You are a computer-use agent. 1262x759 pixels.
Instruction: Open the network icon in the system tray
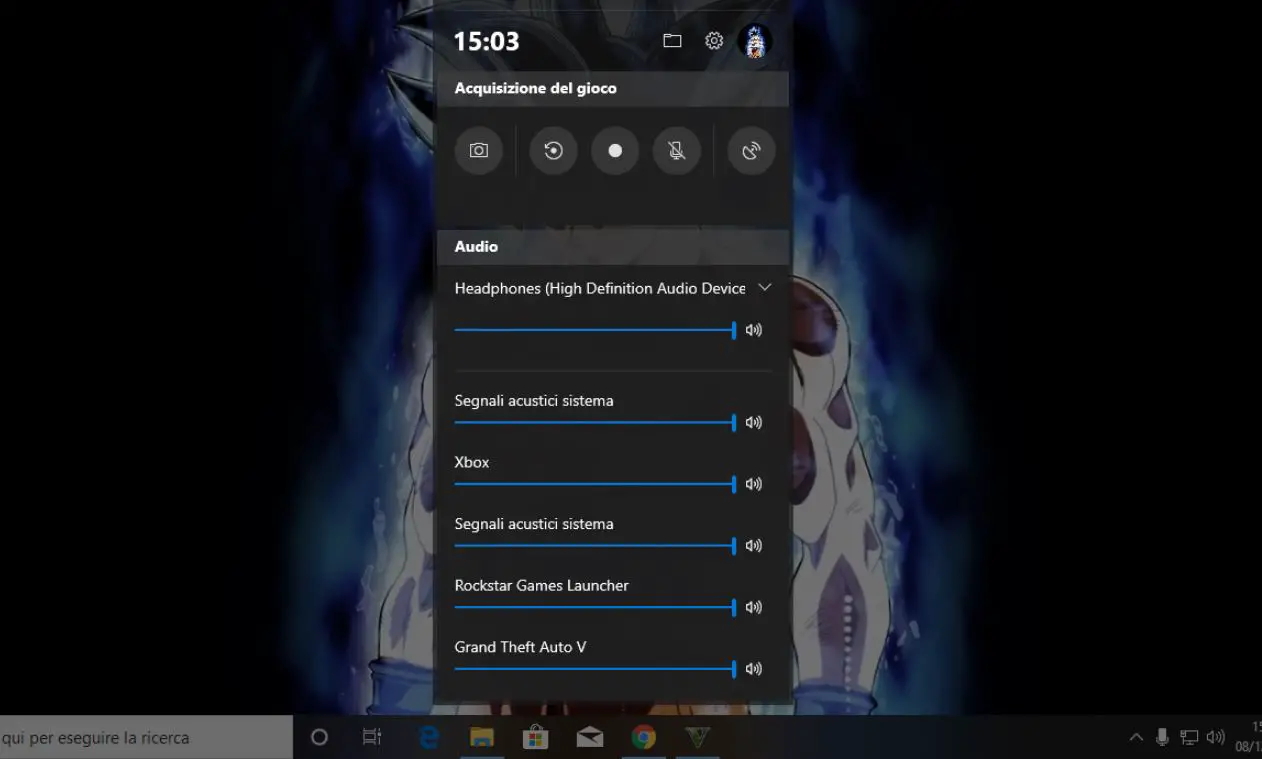[x=1189, y=738]
